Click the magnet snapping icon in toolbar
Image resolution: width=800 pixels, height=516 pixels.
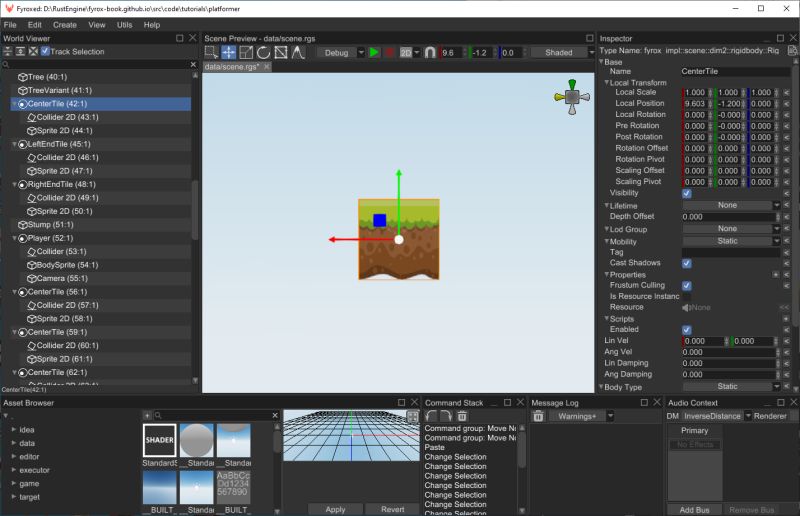click(430, 52)
